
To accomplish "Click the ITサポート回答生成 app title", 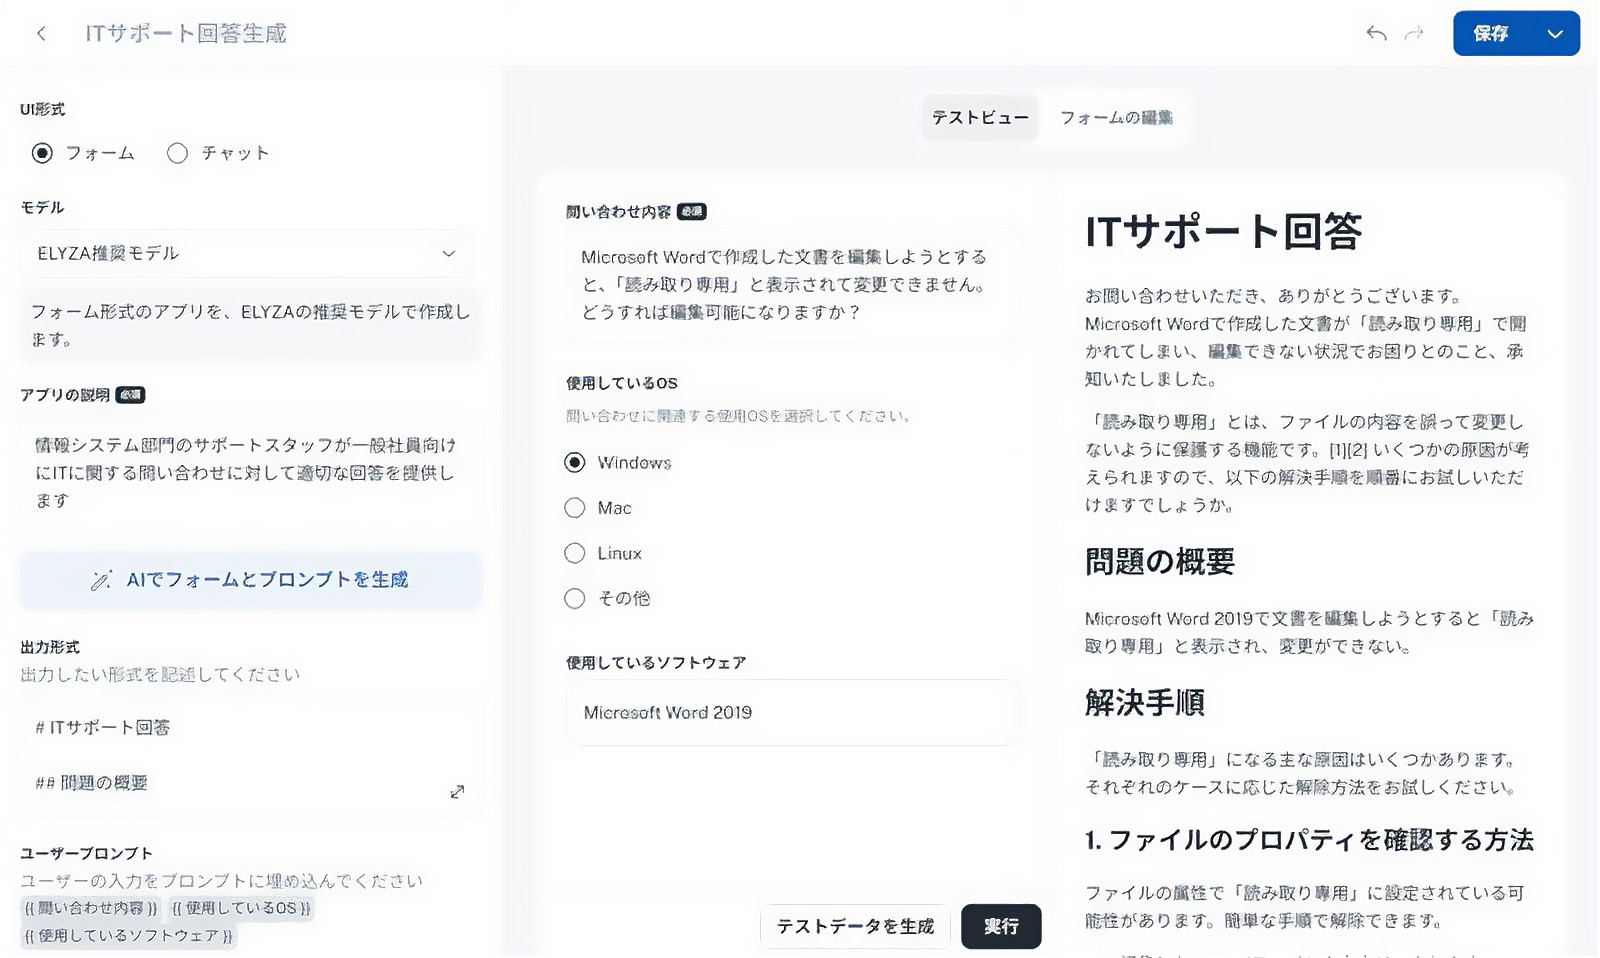I will [186, 34].
